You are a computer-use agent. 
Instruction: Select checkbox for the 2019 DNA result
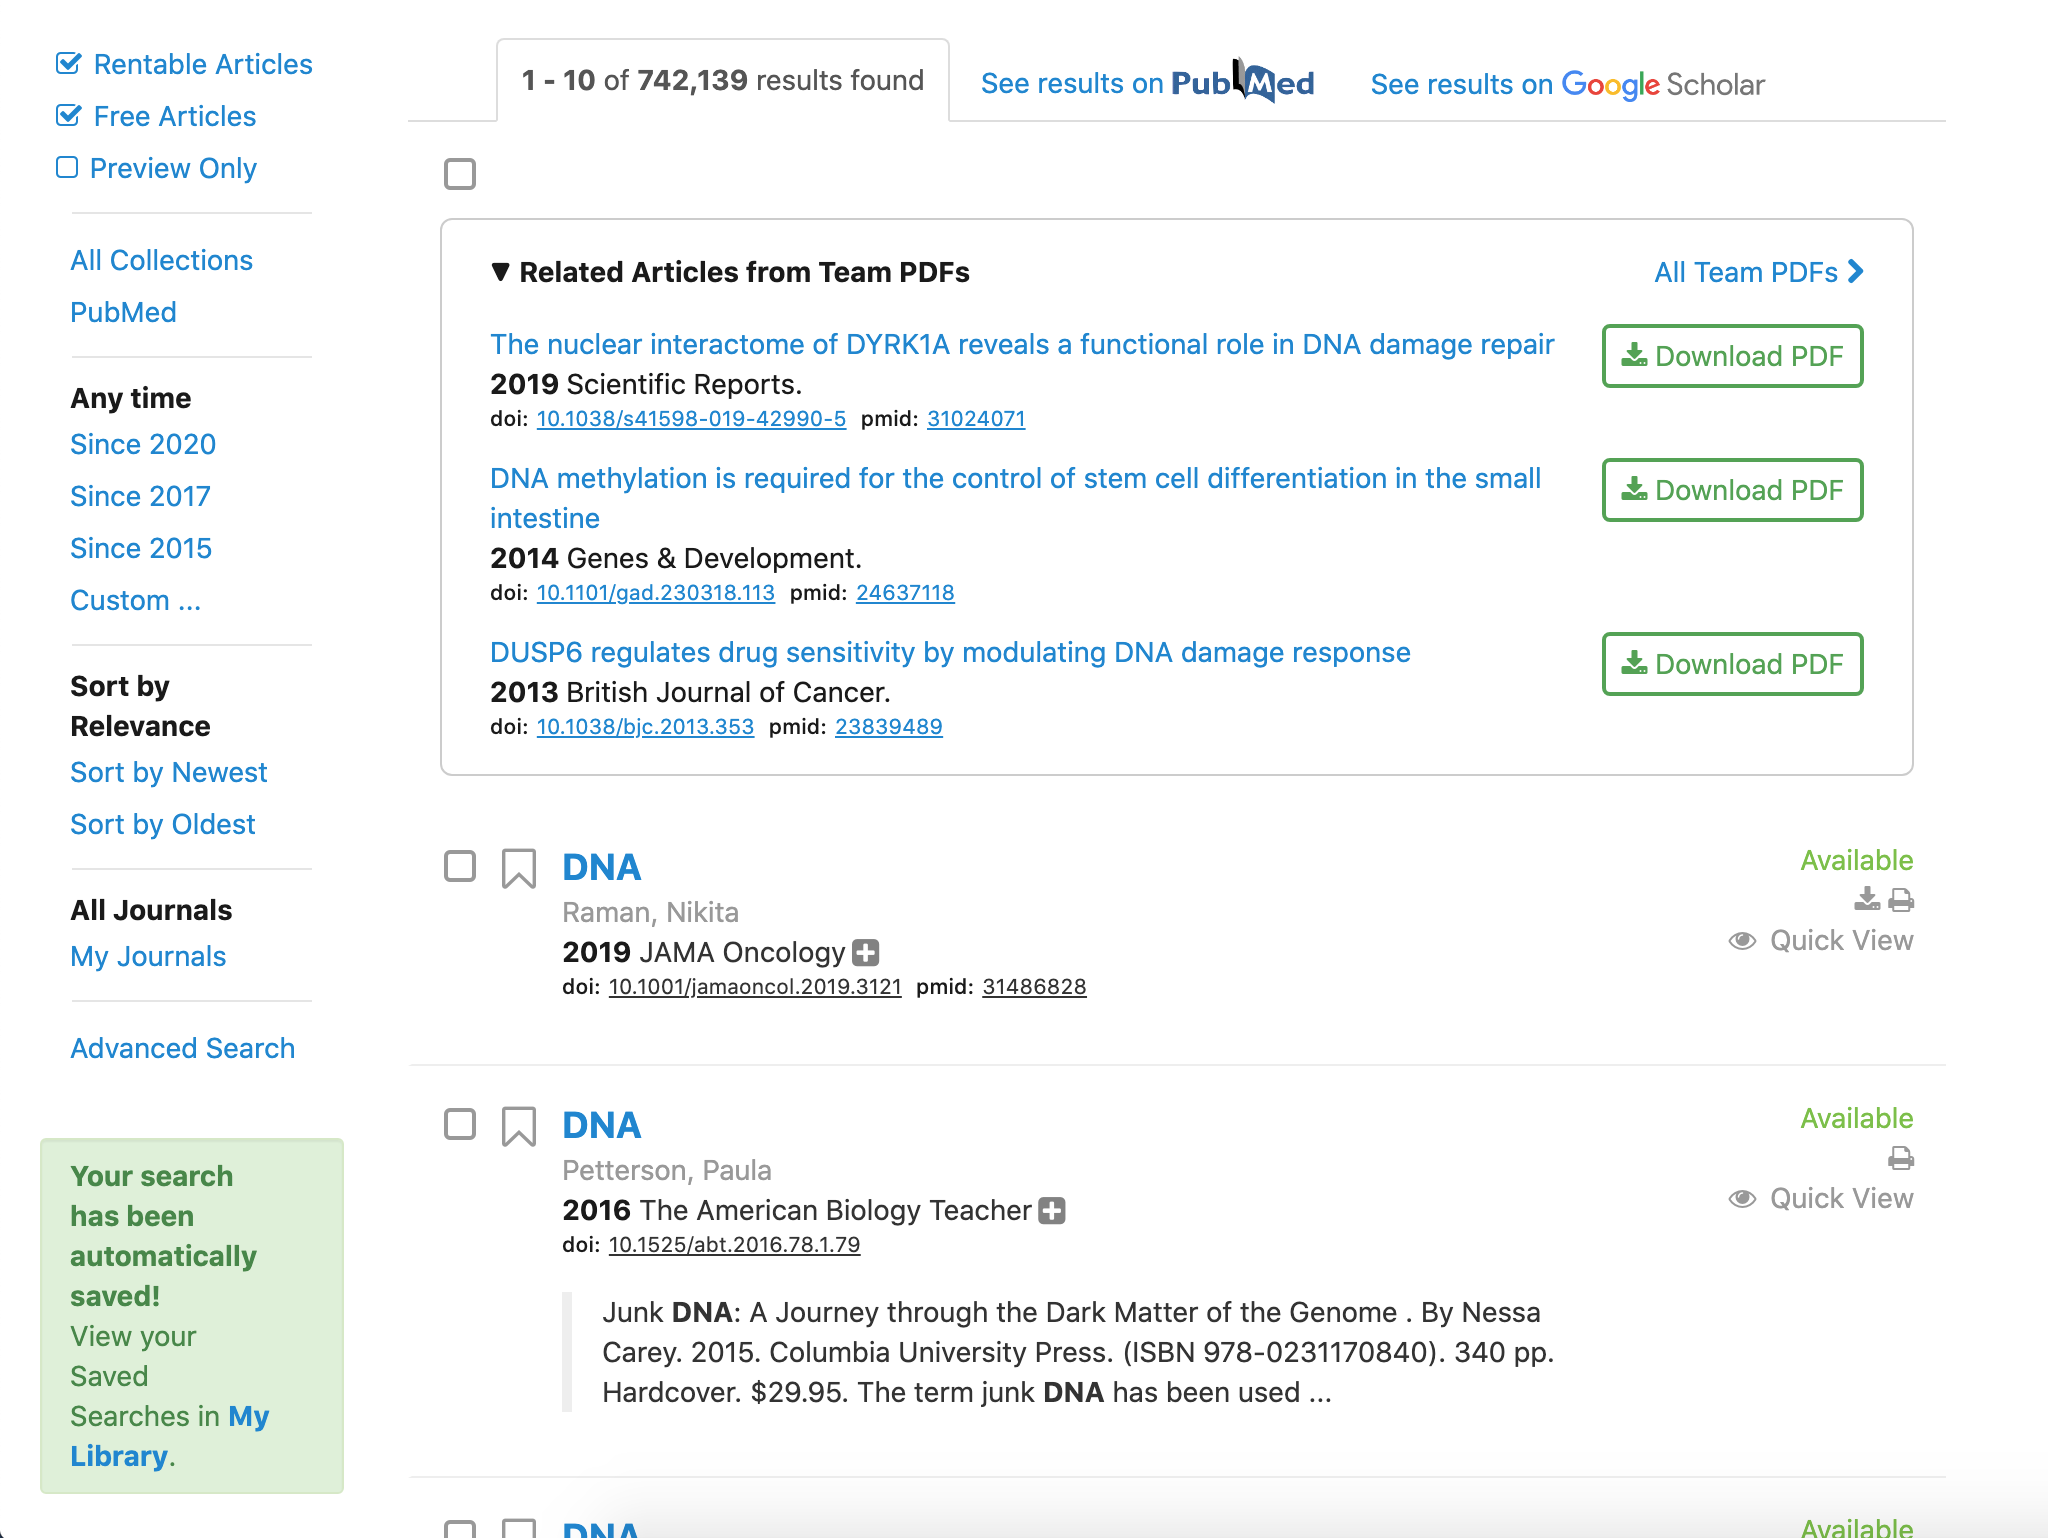(460, 866)
